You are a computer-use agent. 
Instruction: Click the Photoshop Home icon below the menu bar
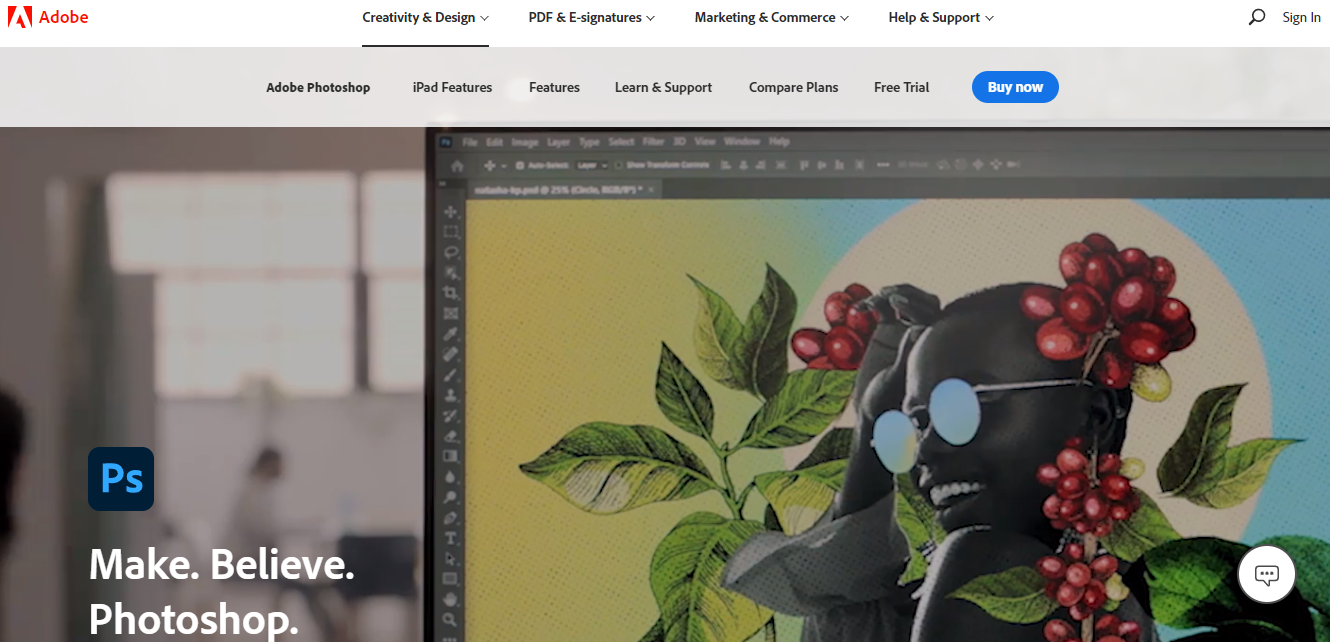[458, 164]
